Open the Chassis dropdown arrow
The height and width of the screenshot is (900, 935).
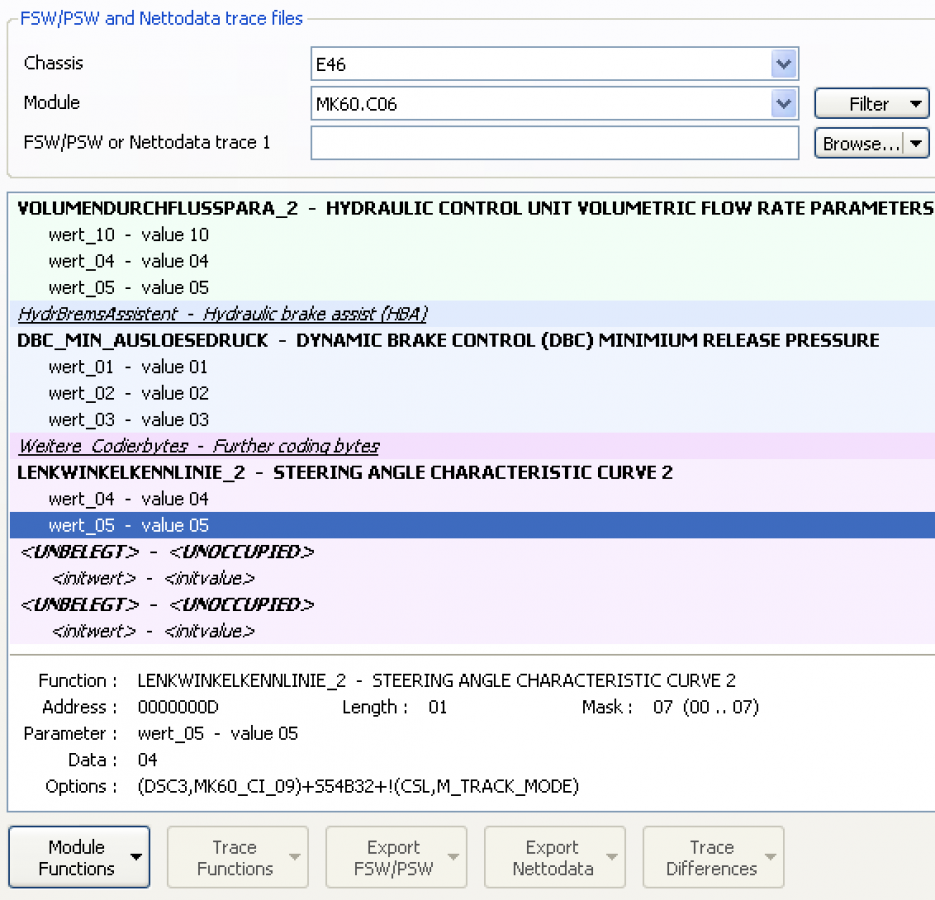[x=783, y=65]
